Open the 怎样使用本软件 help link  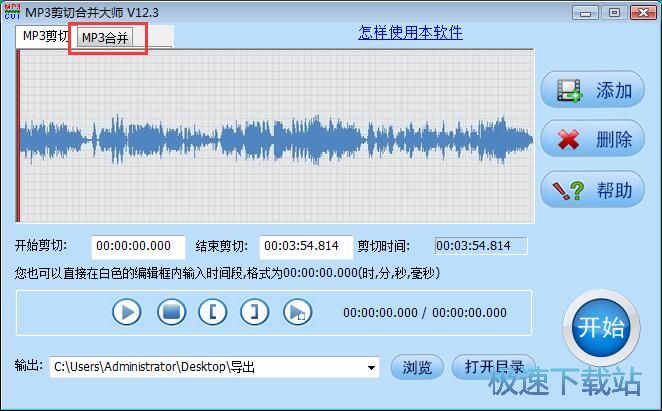[x=410, y=33]
